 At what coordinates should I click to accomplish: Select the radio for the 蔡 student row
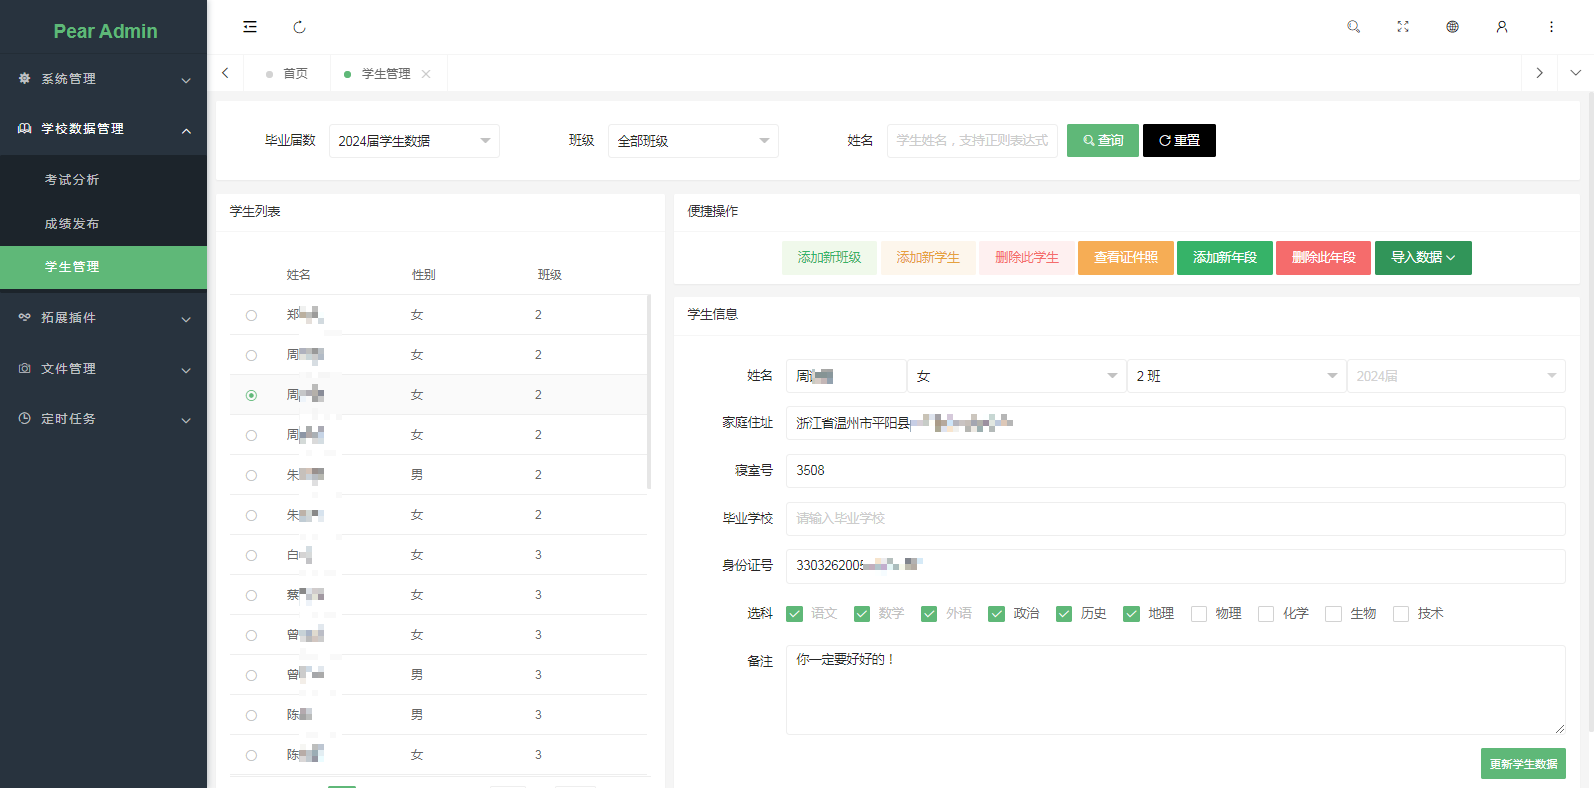(251, 595)
